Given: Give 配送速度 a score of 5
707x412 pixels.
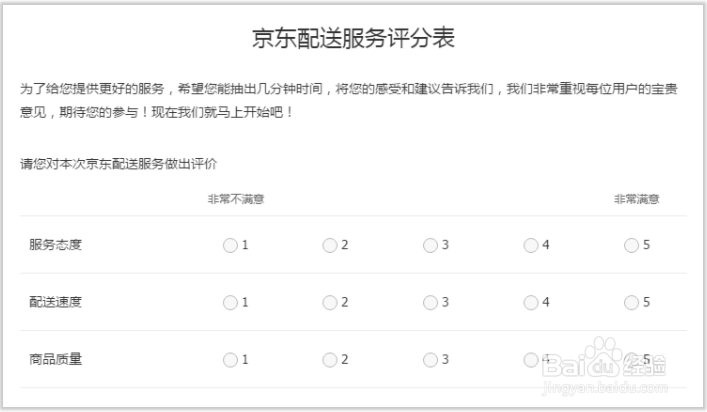Looking at the screenshot, I should (x=631, y=302).
